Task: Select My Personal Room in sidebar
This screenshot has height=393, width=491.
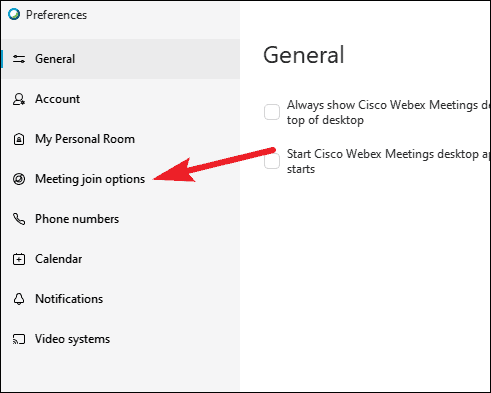Action: 121,139
